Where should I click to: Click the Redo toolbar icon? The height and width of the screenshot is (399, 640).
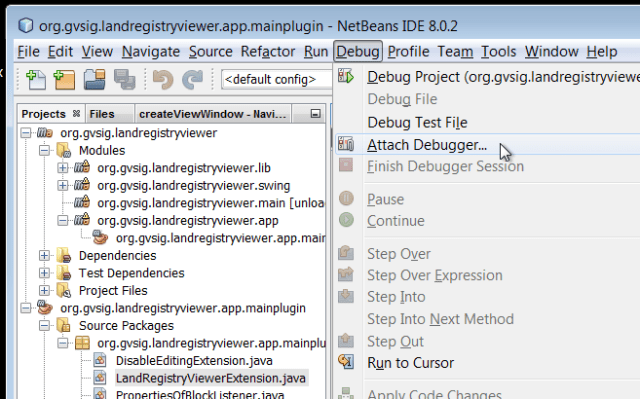tap(192, 79)
